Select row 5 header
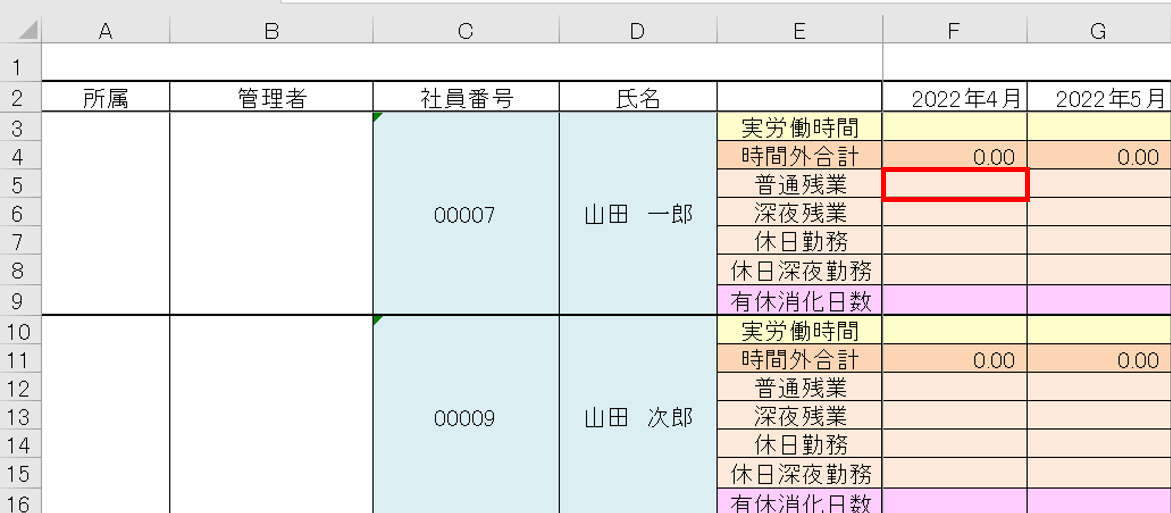The image size is (1171, 513). 20,184
